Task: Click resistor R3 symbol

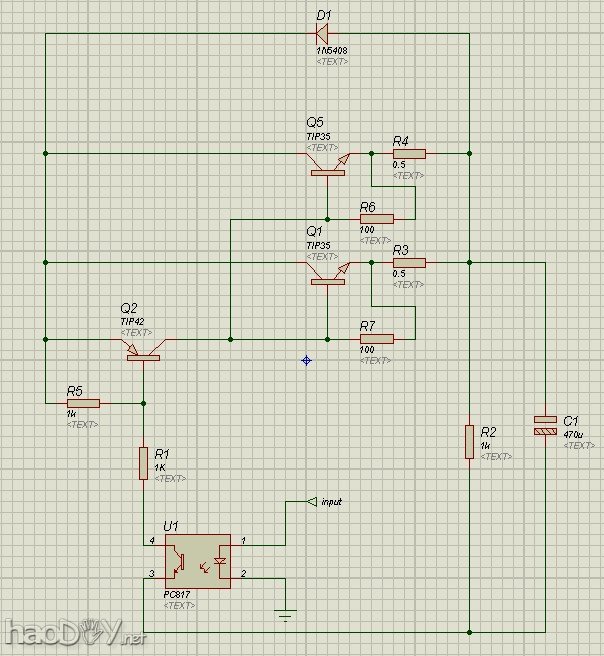Action: click(x=408, y=263)
